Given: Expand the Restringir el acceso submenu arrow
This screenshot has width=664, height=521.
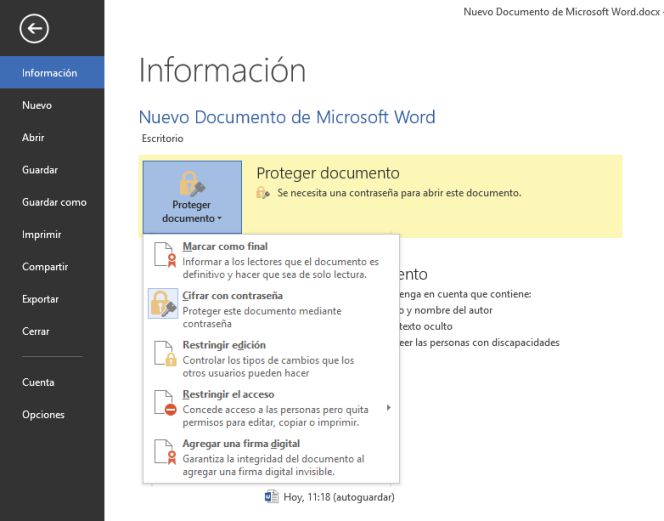Looking at the screenshot, I should click(388, 408).
